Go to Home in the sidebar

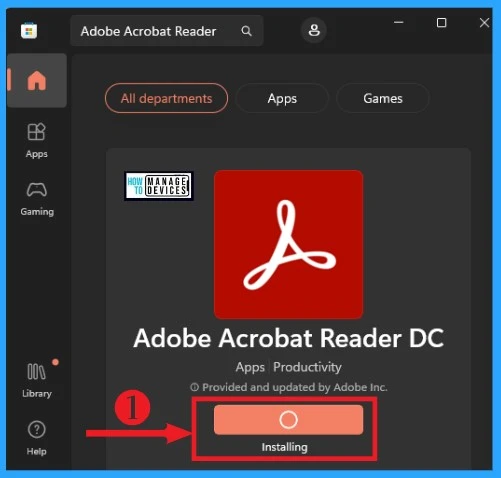coord(37,80)
